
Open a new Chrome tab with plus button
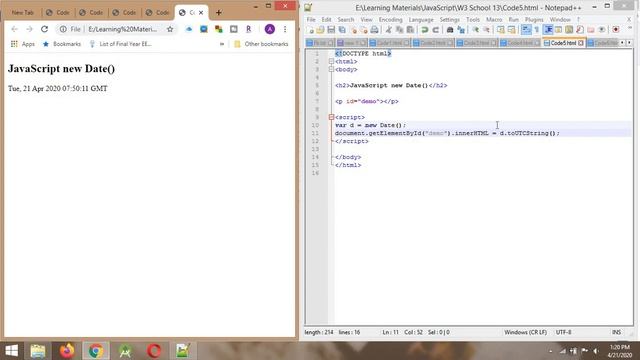[219, 13]
